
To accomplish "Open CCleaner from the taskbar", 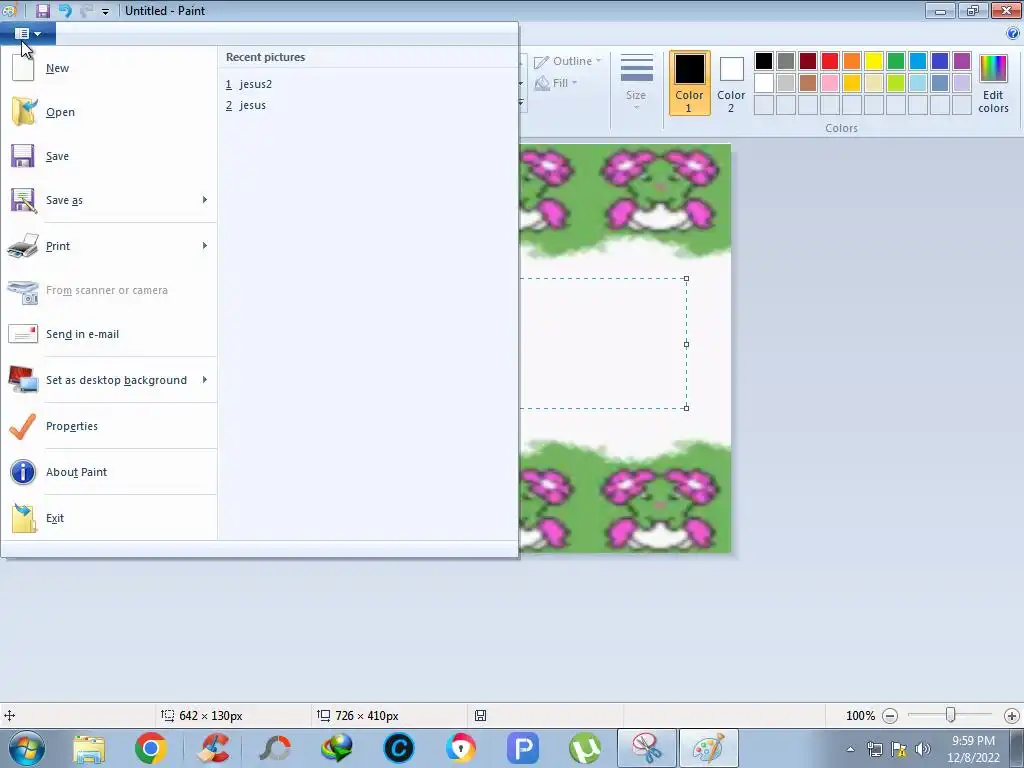I will 213,748.
